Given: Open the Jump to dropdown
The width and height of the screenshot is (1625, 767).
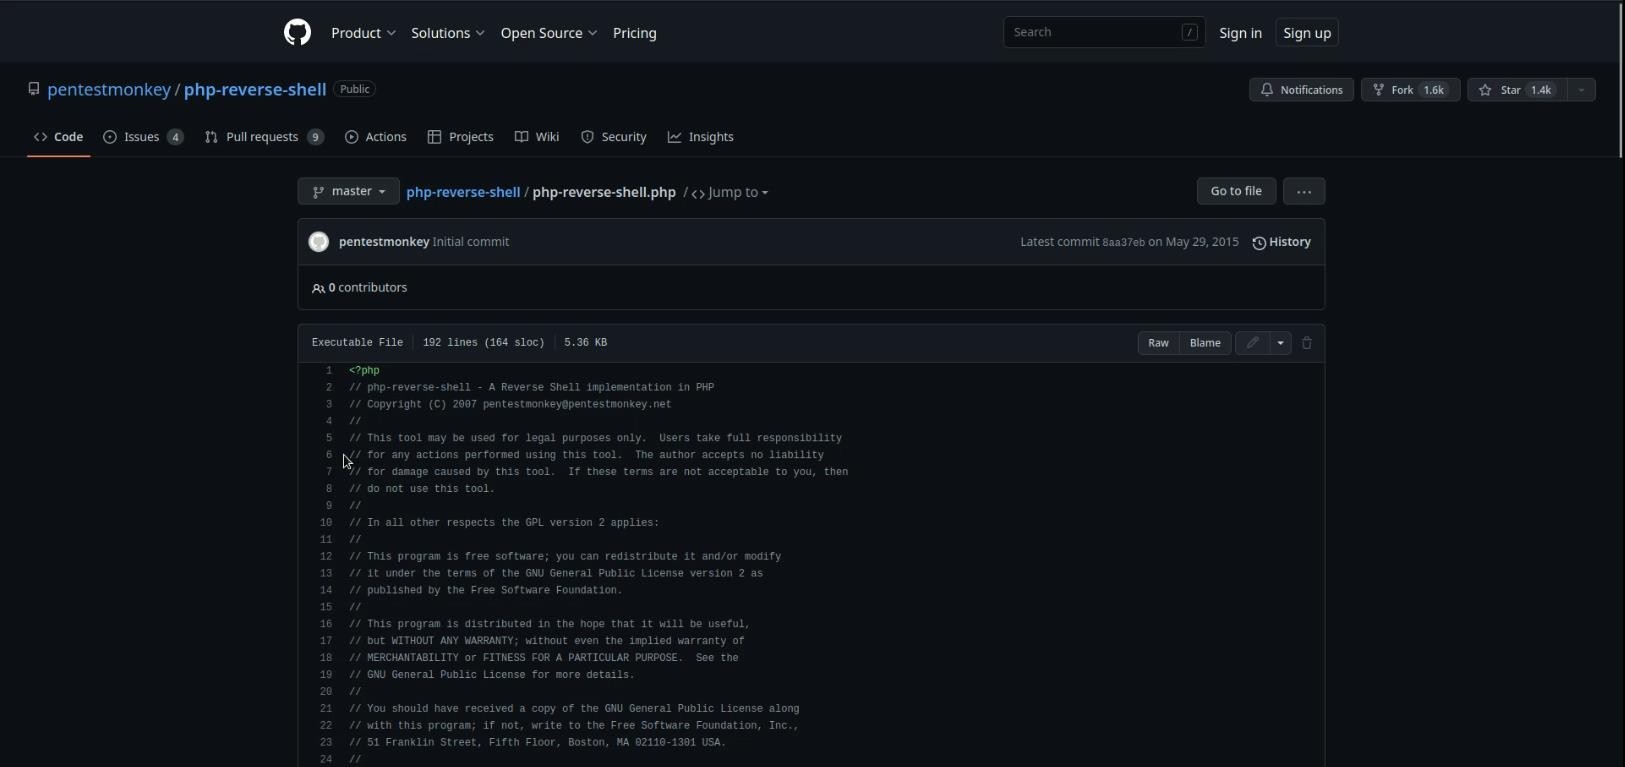Looking at the screenshot, I should (730, 193).
